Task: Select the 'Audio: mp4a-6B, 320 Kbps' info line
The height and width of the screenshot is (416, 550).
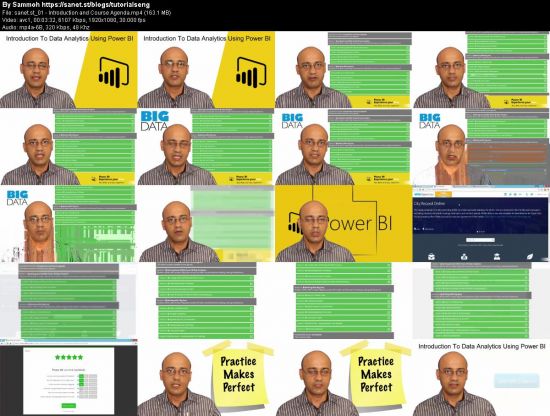Action: click(x=46, y=27)
